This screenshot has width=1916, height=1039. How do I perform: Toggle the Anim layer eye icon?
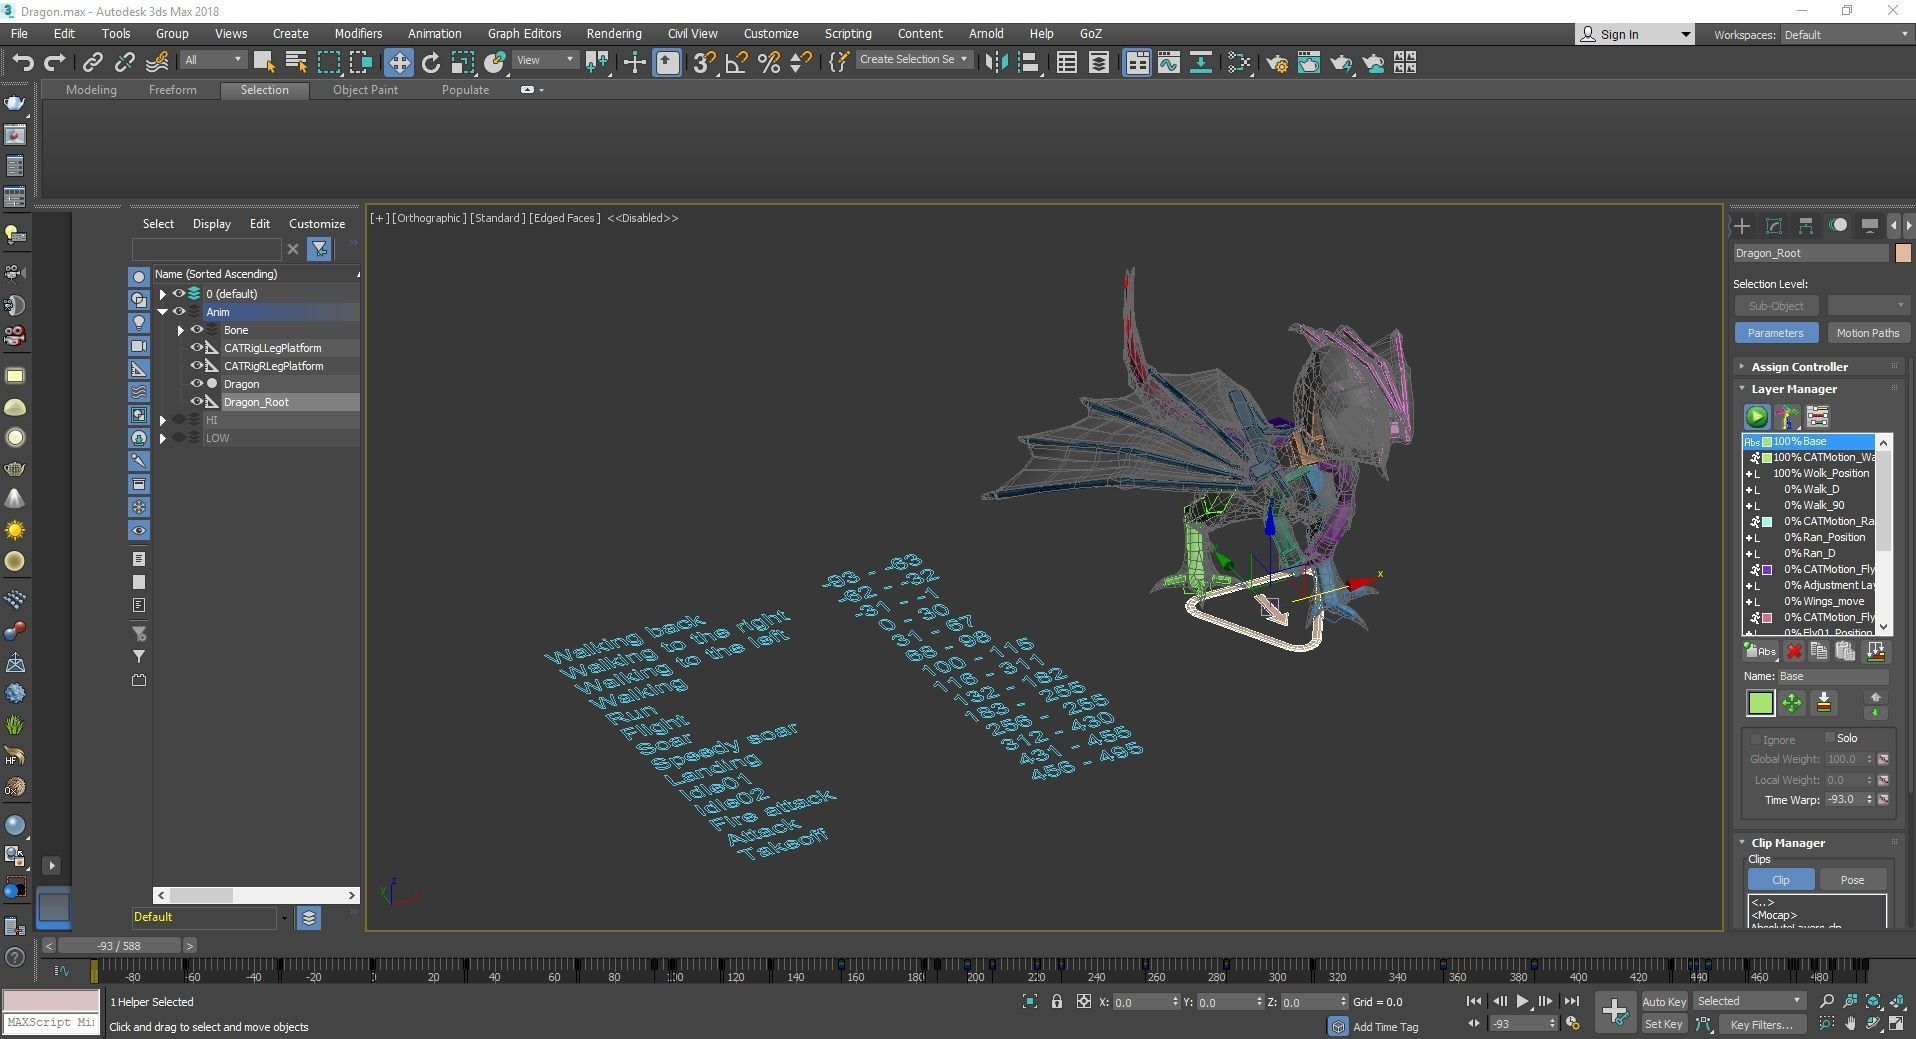pyautogui.click(x=179, y=312)
